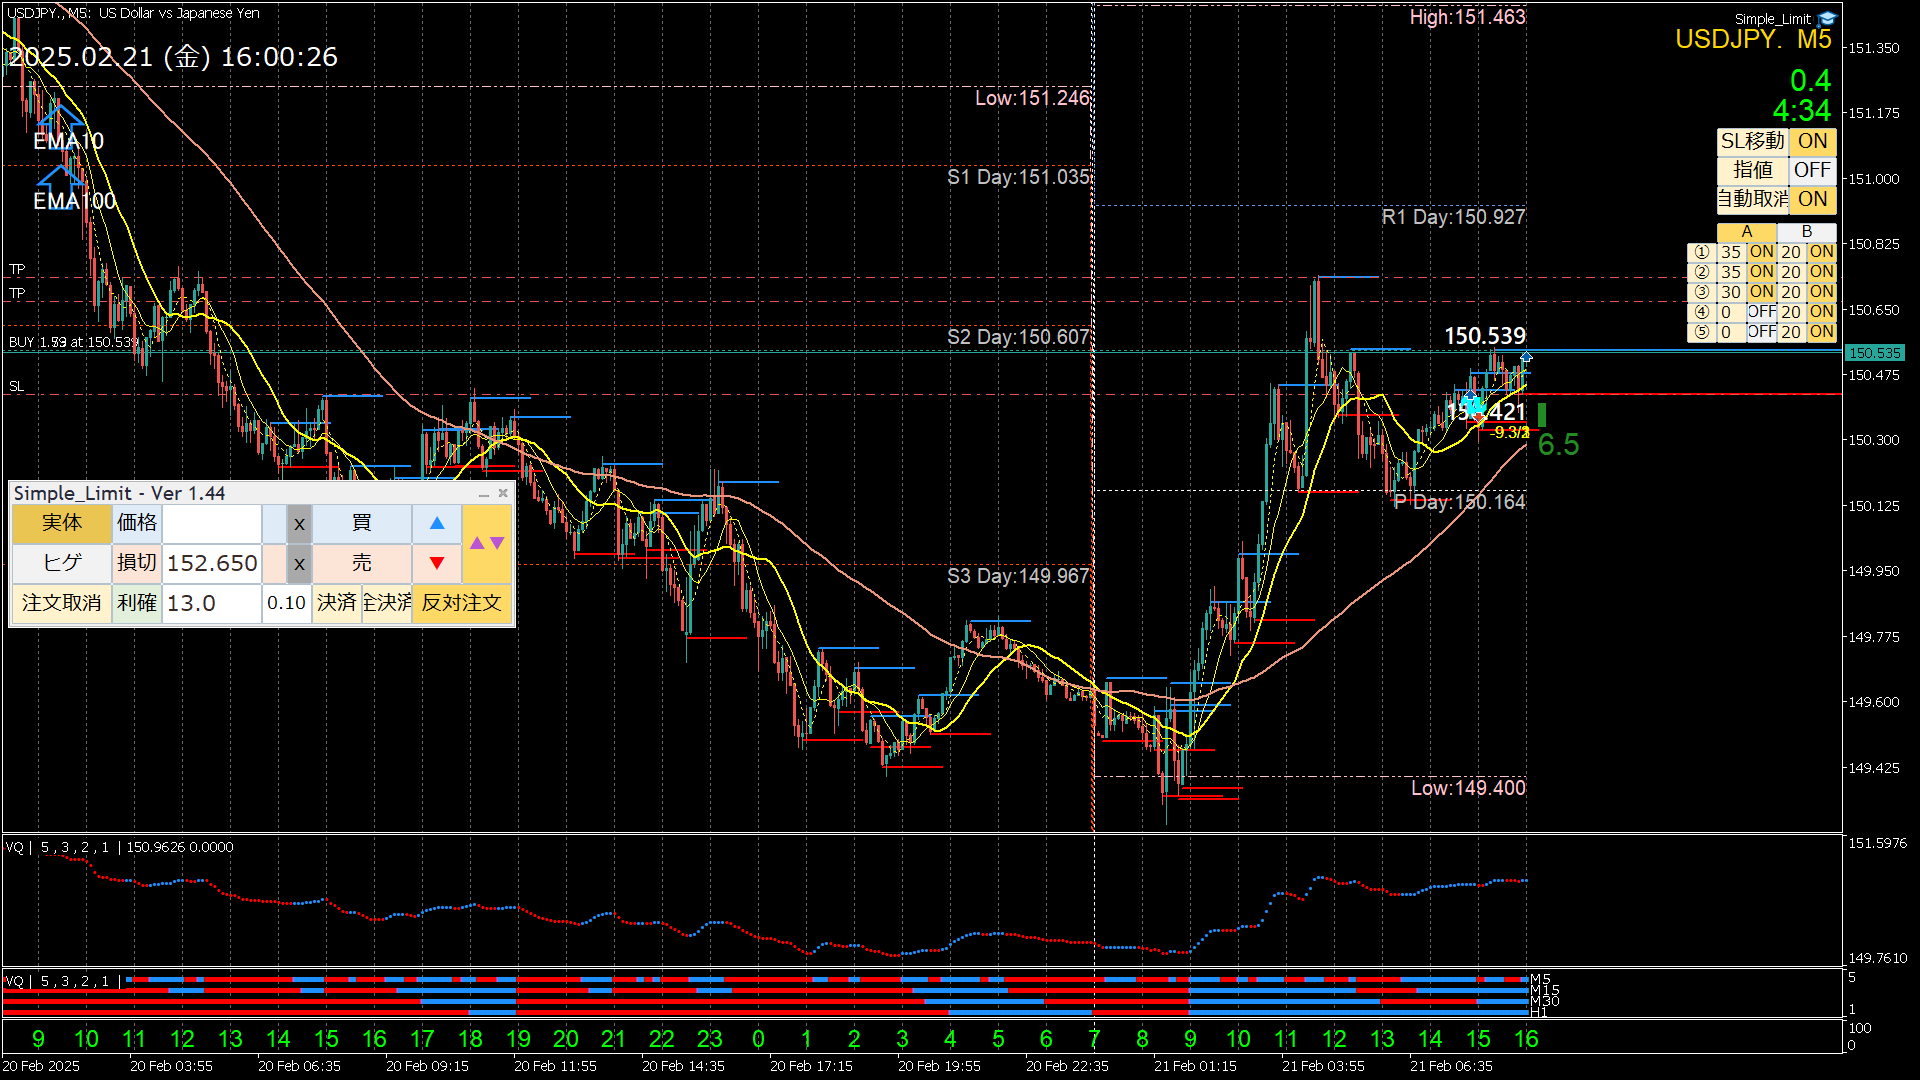Viewport: 1920px width, 1080px height.
Task: Toggle 自動取消 ON switch
Action: (x=1812, y=199)
